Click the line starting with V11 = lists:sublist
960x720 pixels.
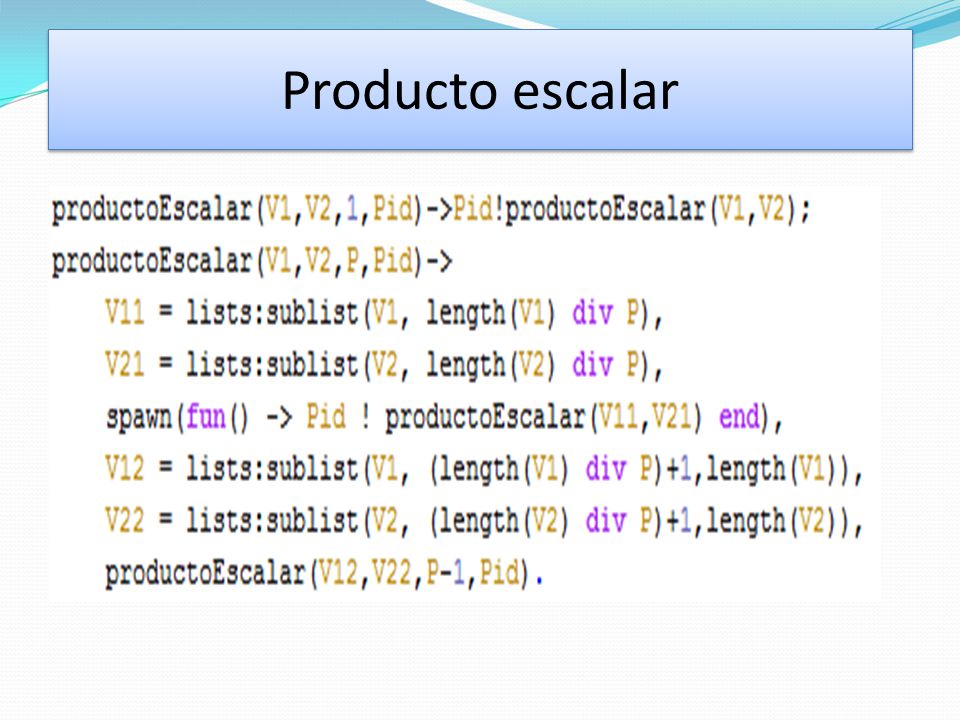(x=383, y=313)
